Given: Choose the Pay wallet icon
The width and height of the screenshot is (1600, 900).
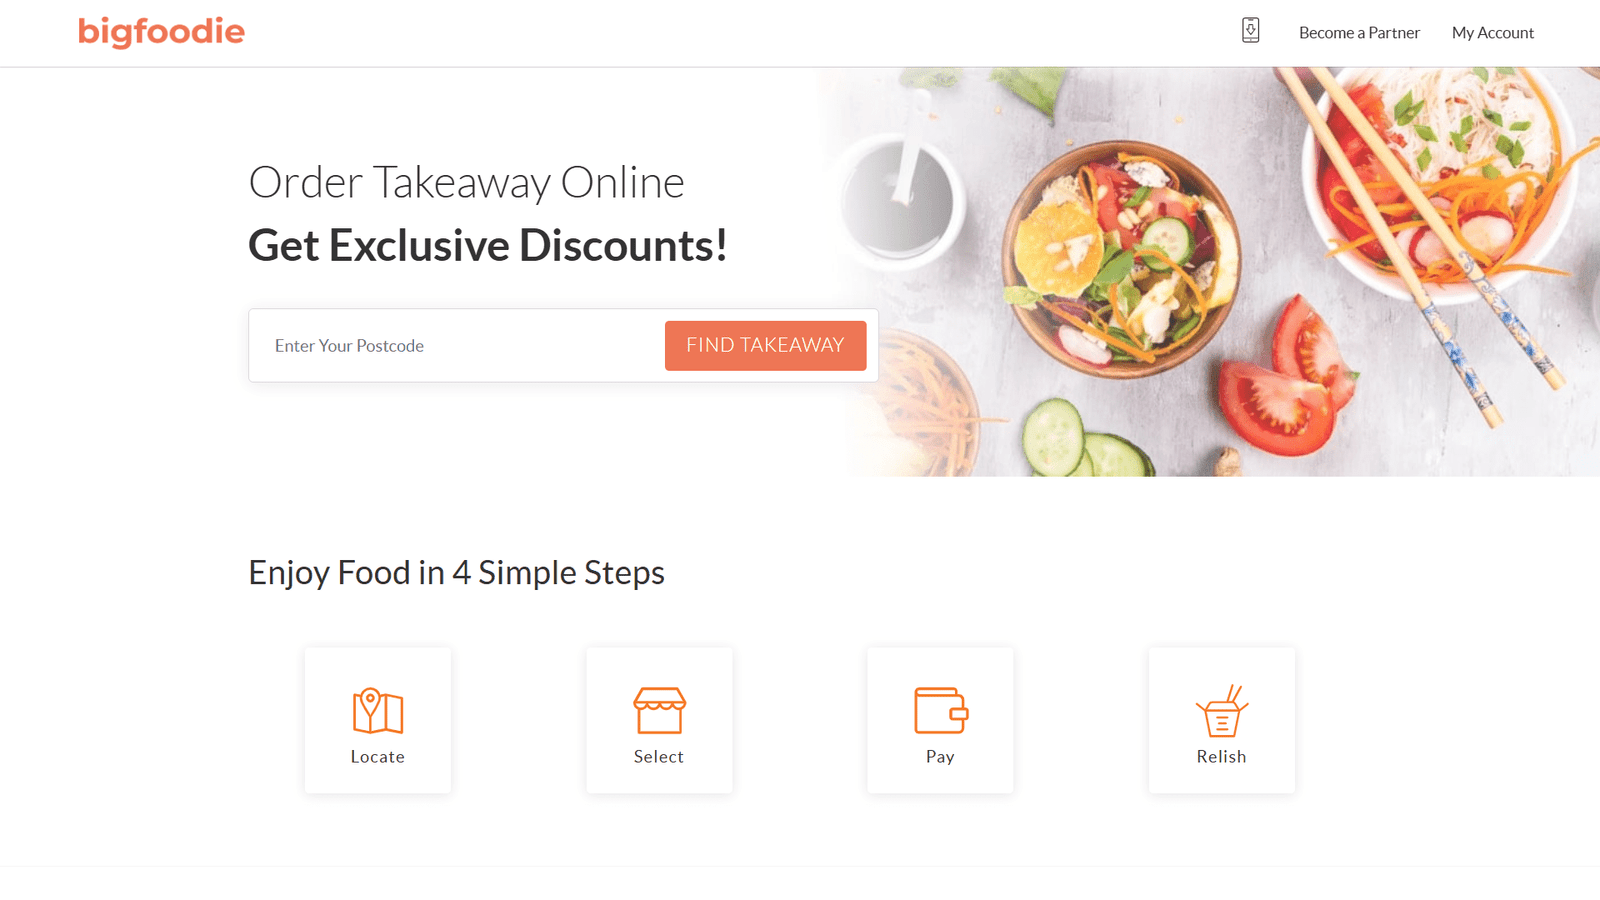Looking at the screenshot, I should point(941,711).
